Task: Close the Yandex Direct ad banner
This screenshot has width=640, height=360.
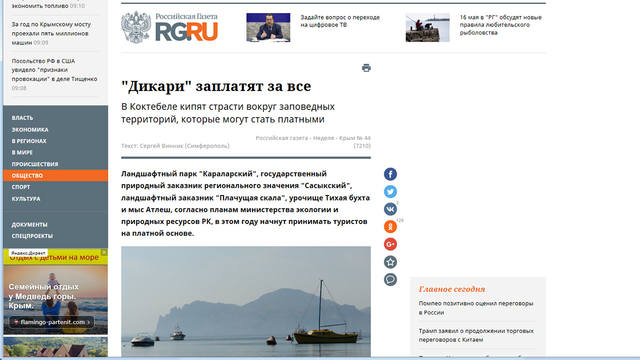Action: click(104, 253)
